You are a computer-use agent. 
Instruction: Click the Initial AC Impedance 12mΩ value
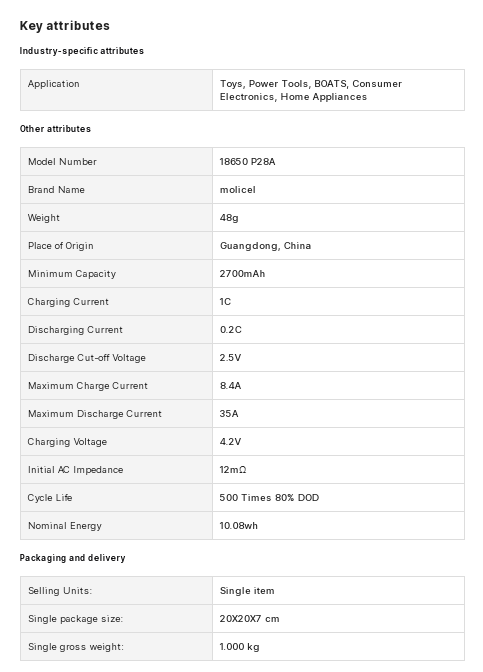pos(233,470)
